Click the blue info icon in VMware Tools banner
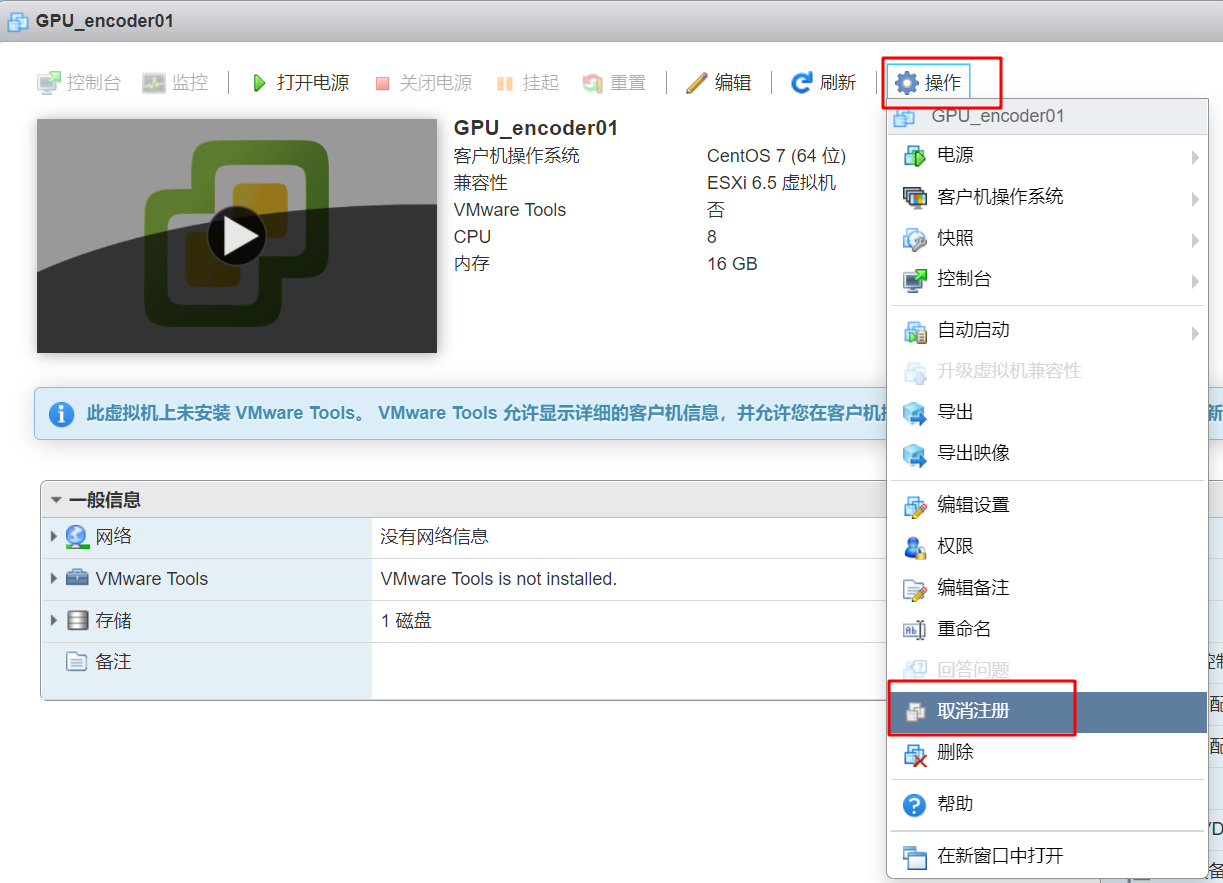The image size is (1223, 883). click(62, 414)
